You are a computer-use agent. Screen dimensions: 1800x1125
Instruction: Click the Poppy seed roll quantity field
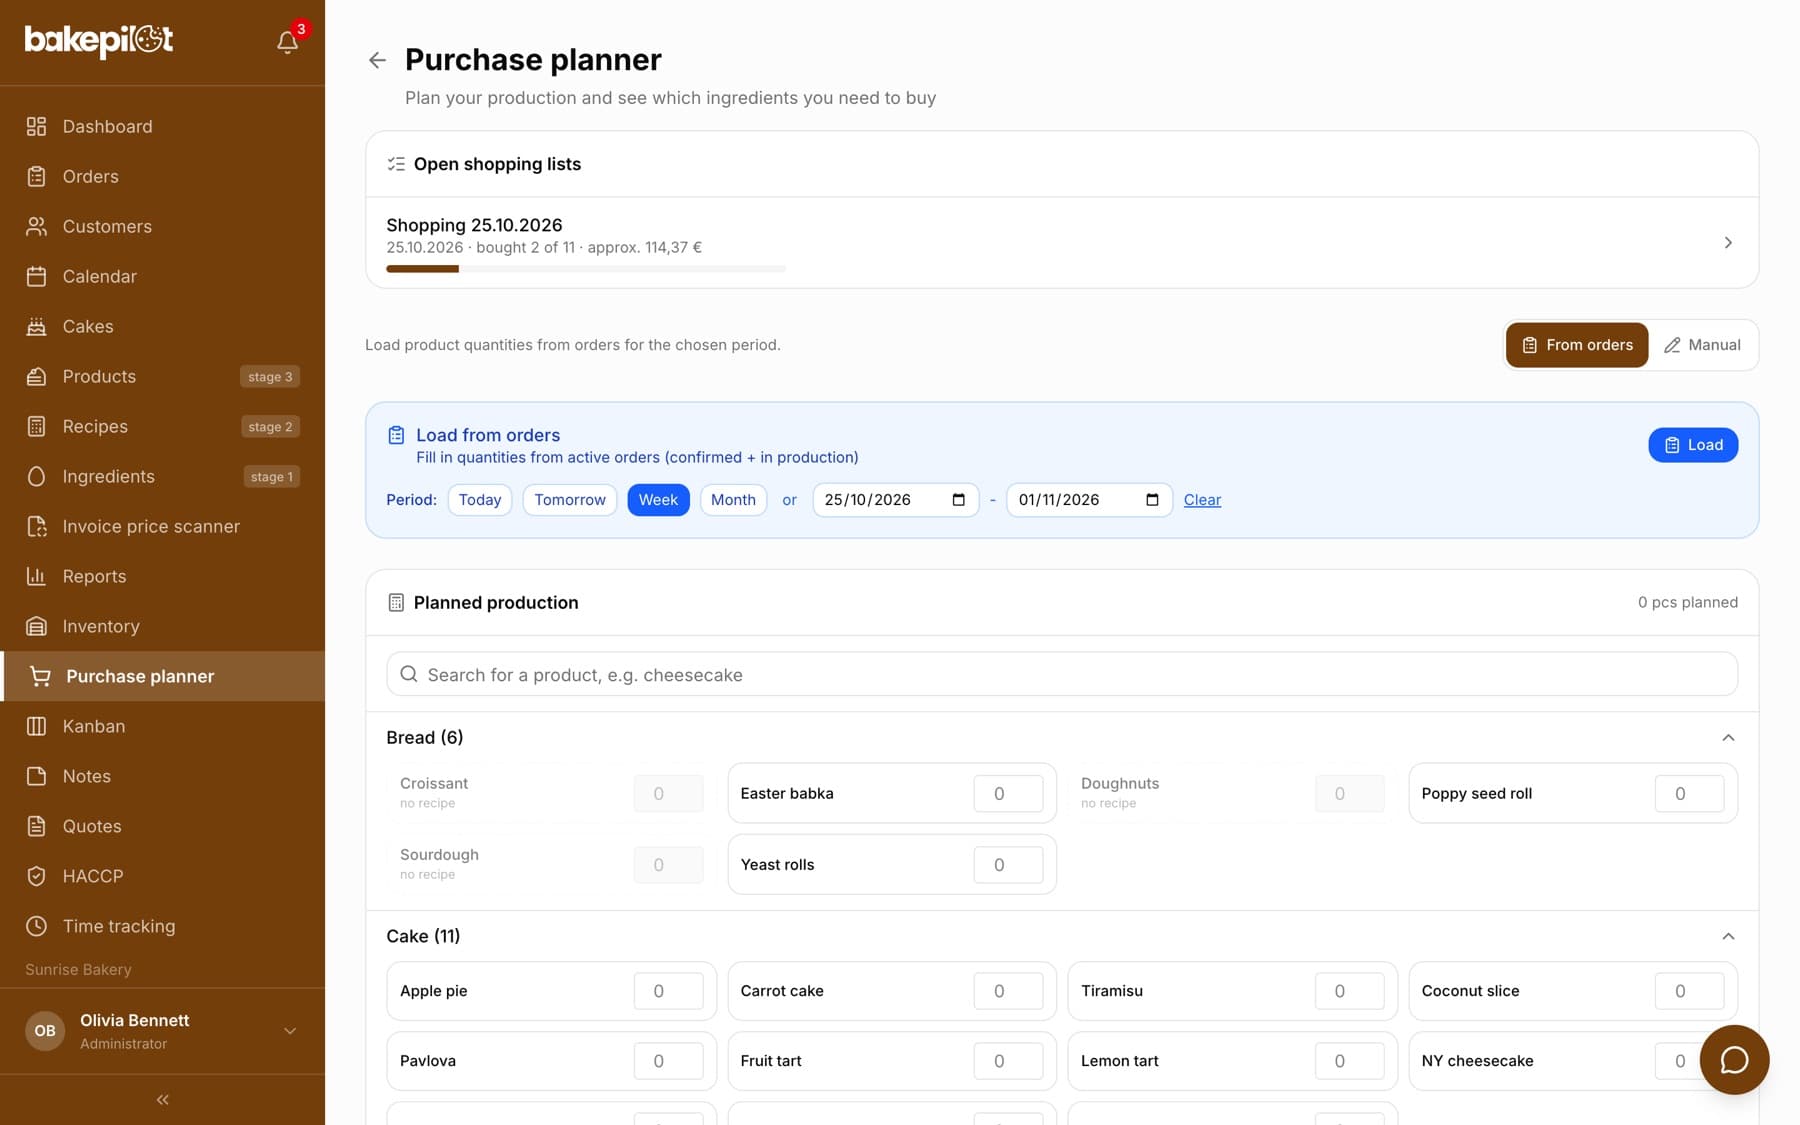(1689, 794)
